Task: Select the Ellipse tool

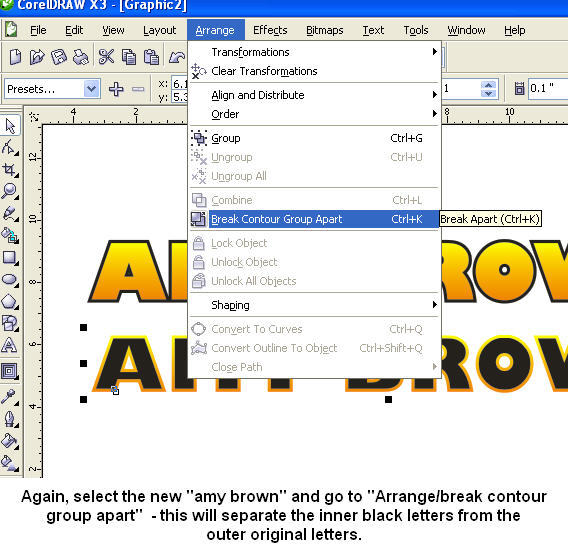Action: (x=10, y=280)
